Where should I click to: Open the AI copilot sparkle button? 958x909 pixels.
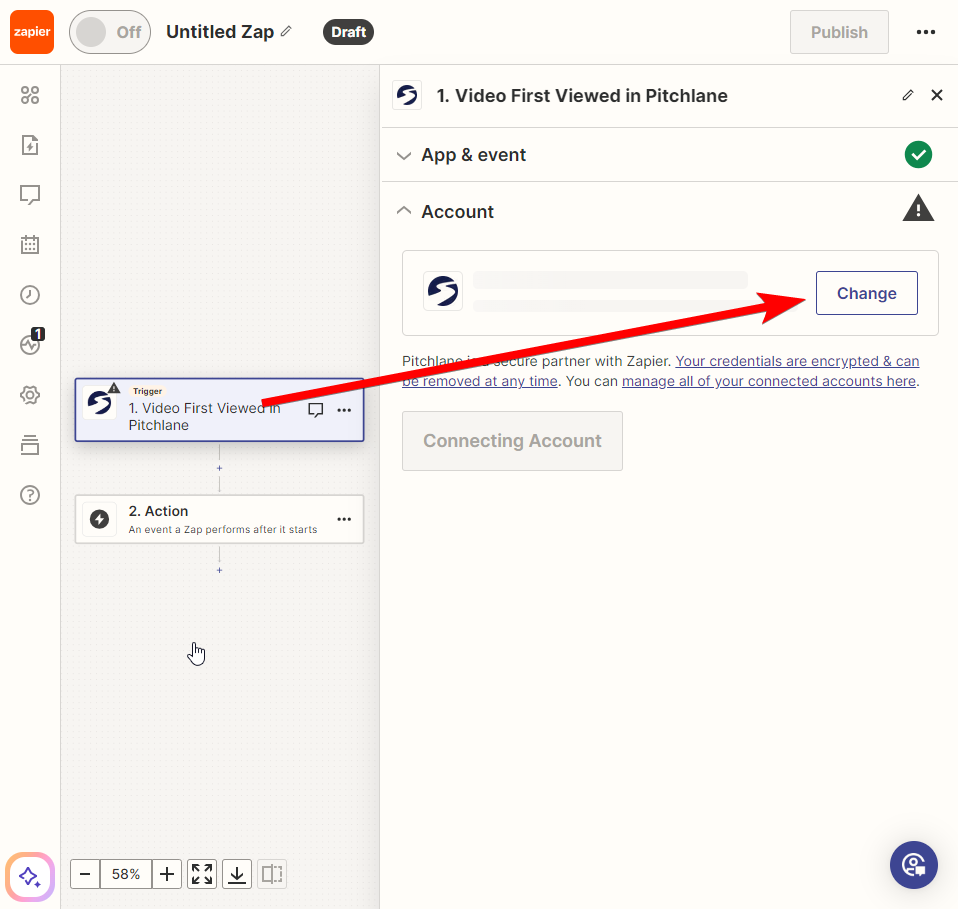tap(30, 877)
